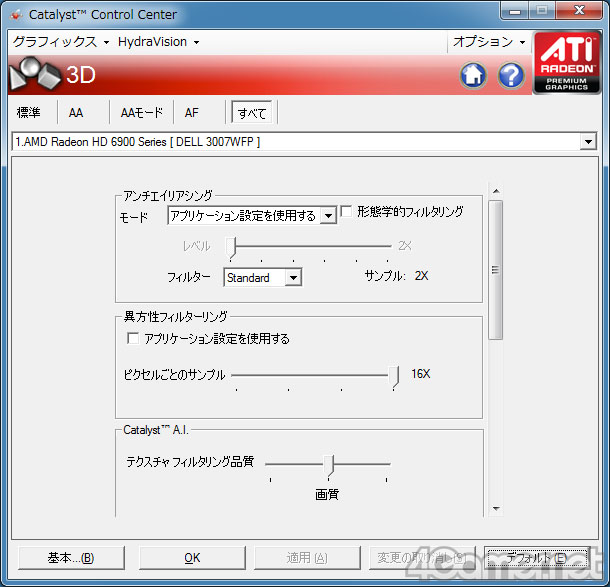Image resolution: width=610 pixels, height=587 pixels.
Task: Switch to the 標準 tab
Action: click(28, 113)
